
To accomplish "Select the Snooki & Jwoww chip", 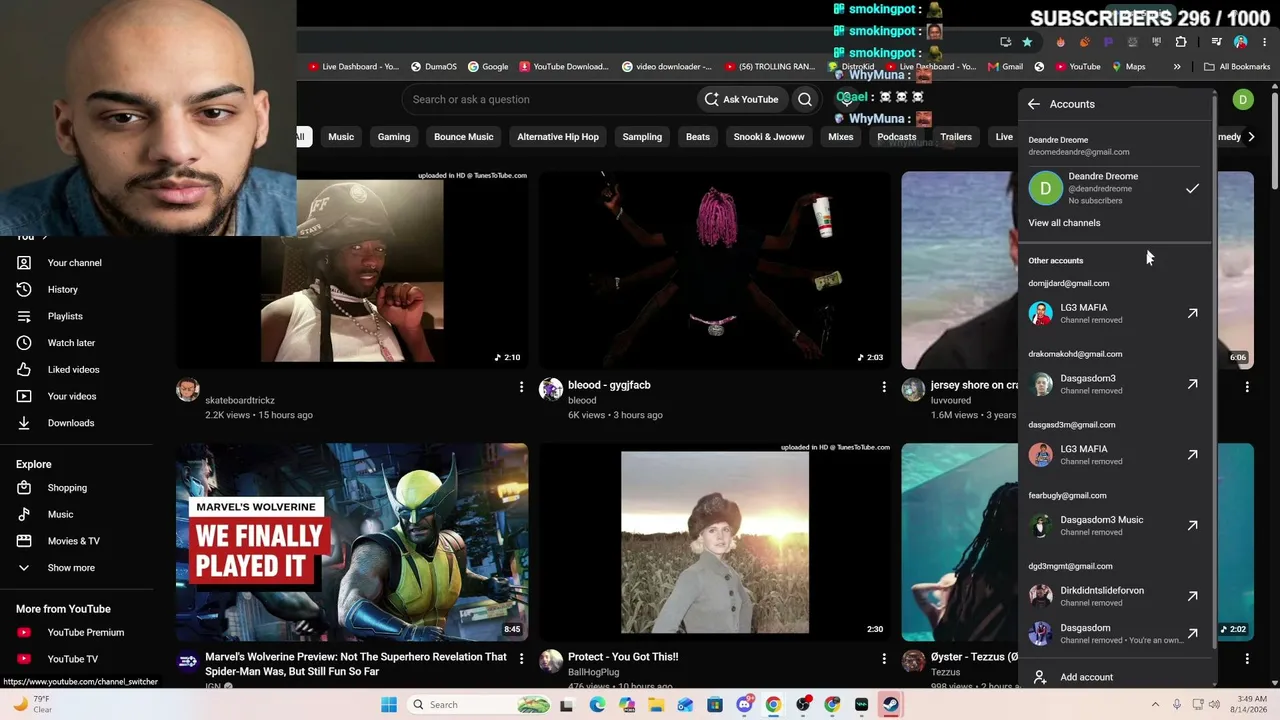I will 769,137.
